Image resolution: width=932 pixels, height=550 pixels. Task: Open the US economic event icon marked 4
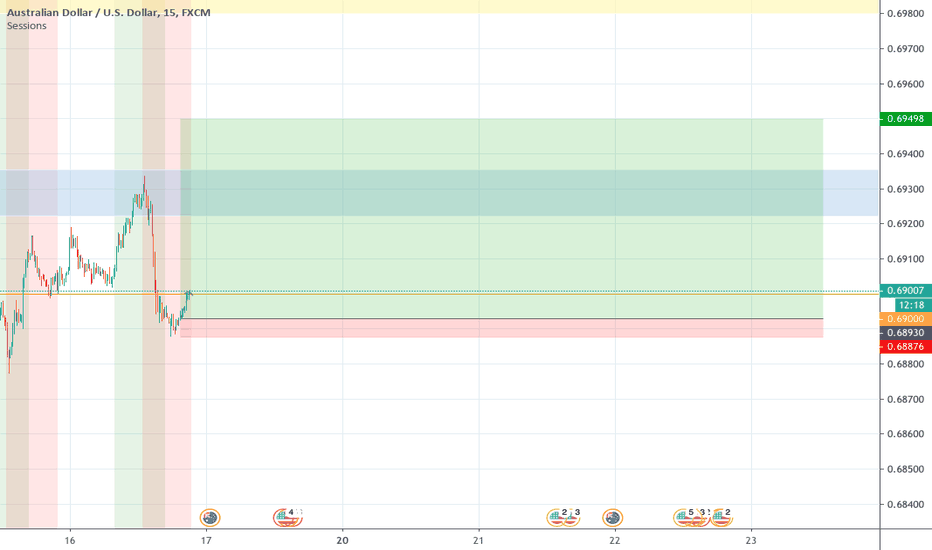click(x=286, y=518)
